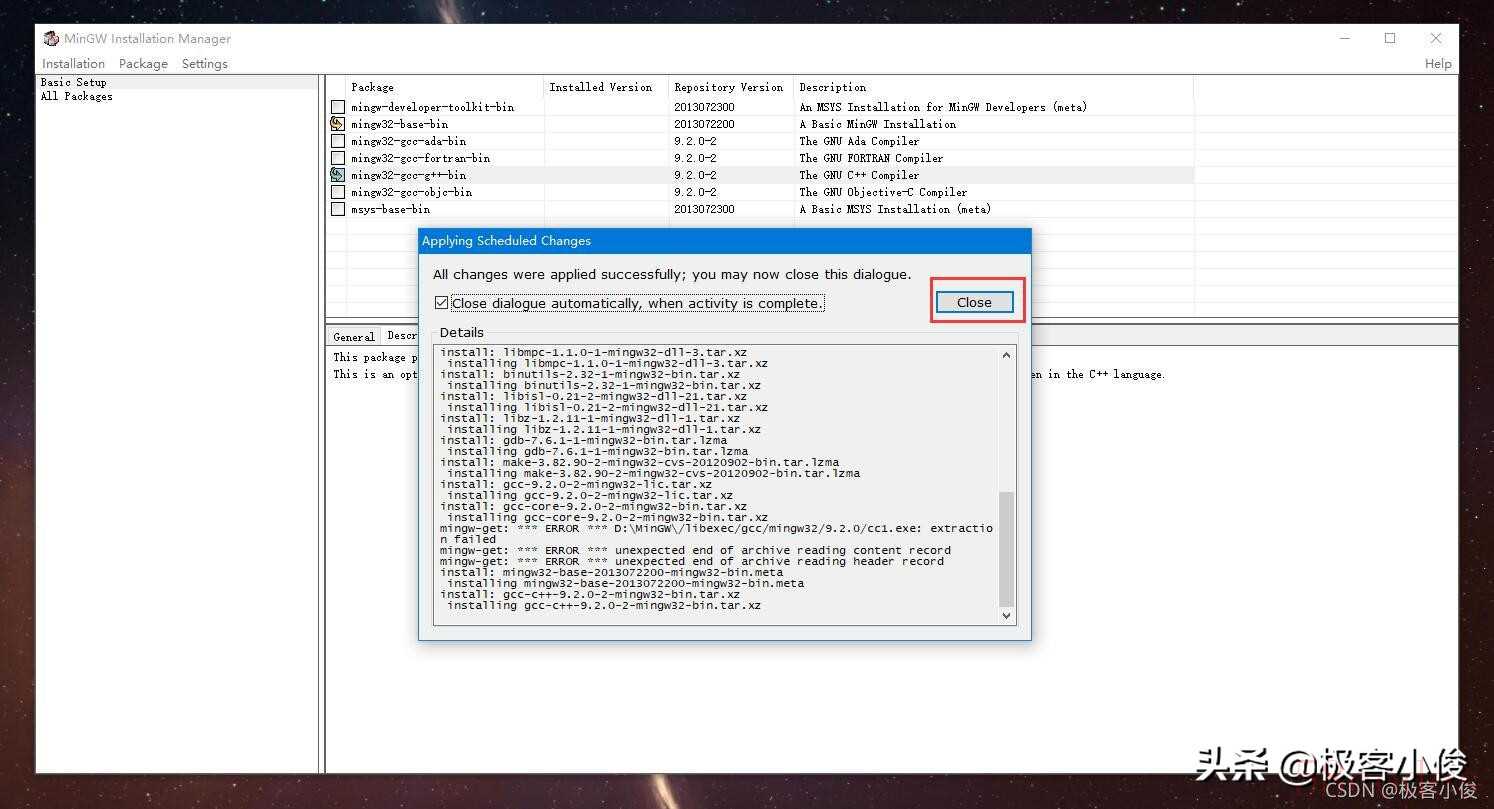Mark the mingw-developer-toolkit-bin package checkbox

pos(337,107)
